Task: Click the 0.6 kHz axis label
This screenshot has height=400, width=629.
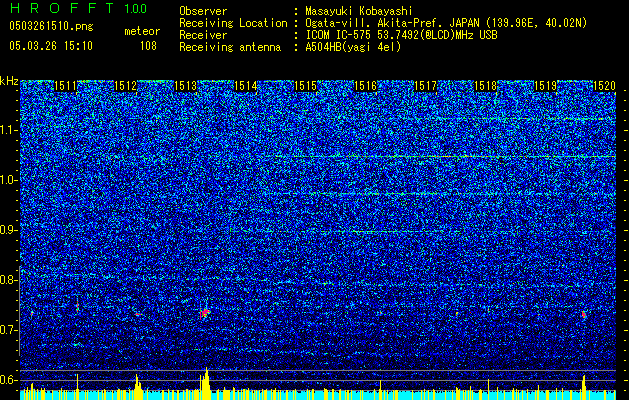Action: [8, 380]
